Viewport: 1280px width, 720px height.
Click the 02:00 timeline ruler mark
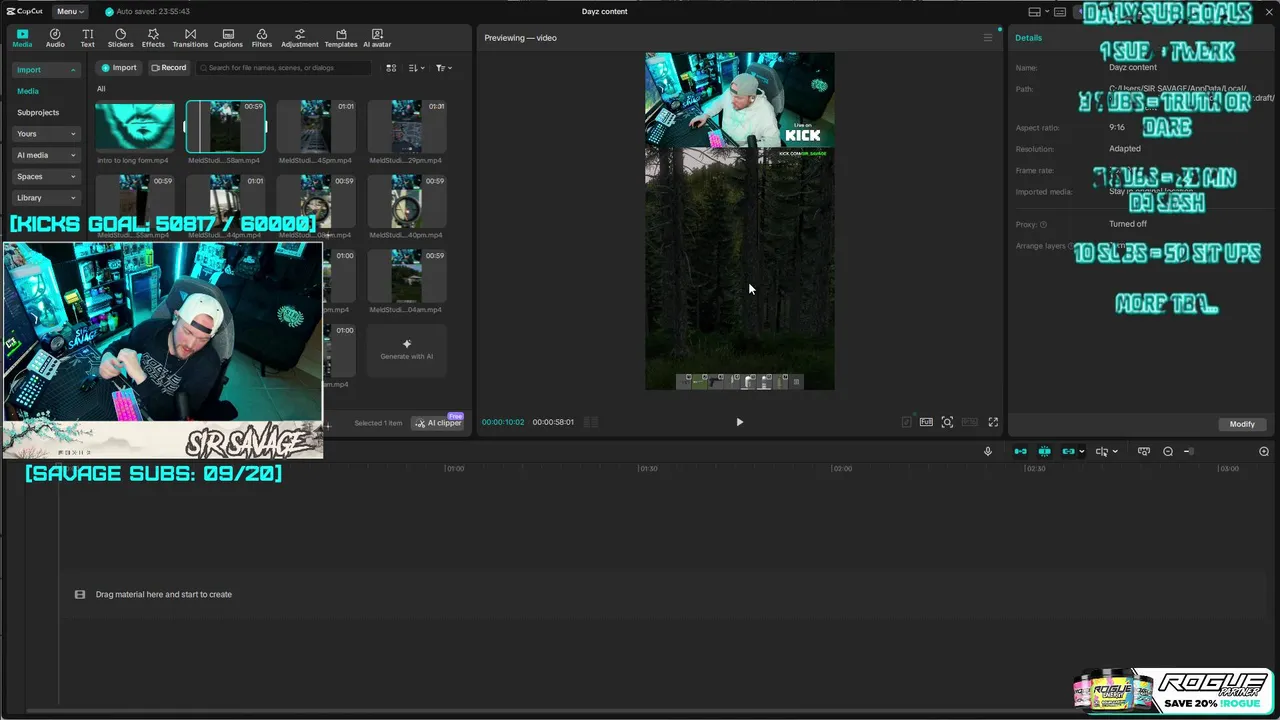843,468
